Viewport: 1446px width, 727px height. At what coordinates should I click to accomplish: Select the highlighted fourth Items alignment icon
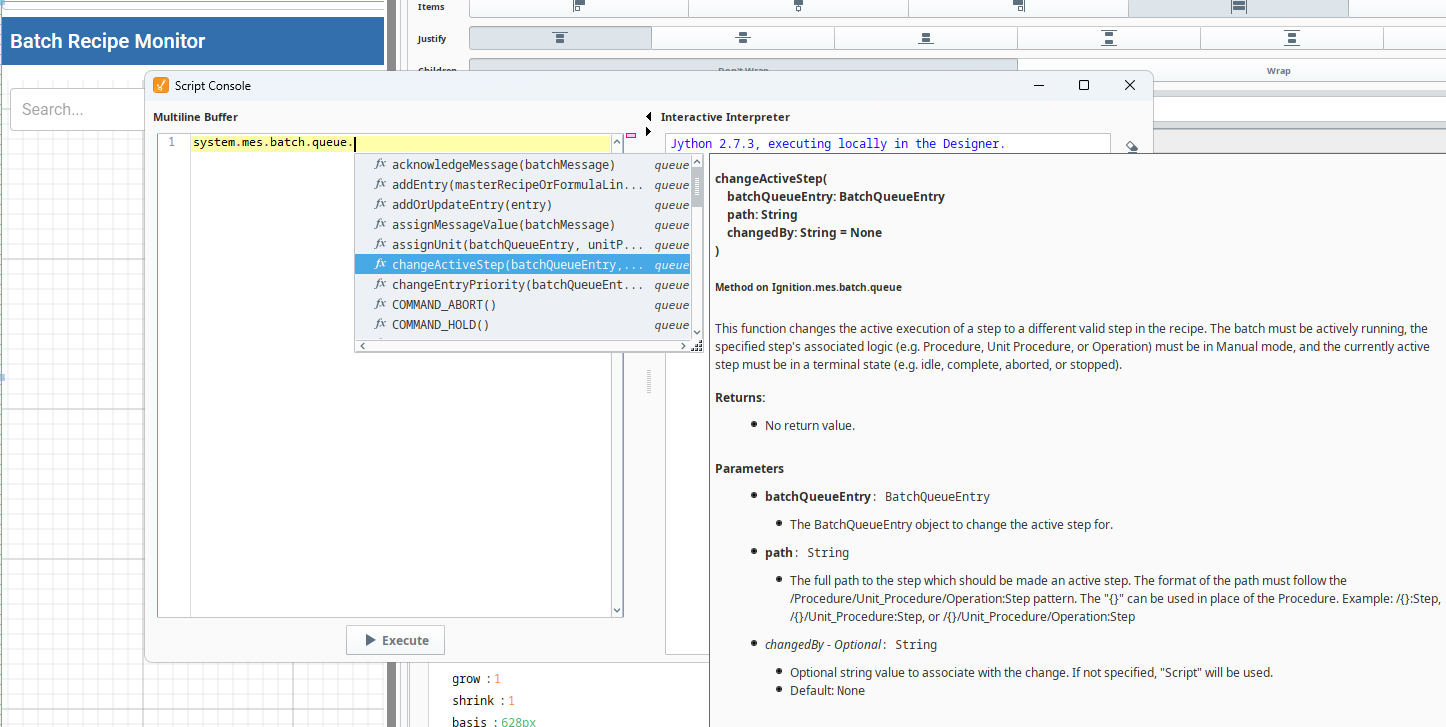1238,7
